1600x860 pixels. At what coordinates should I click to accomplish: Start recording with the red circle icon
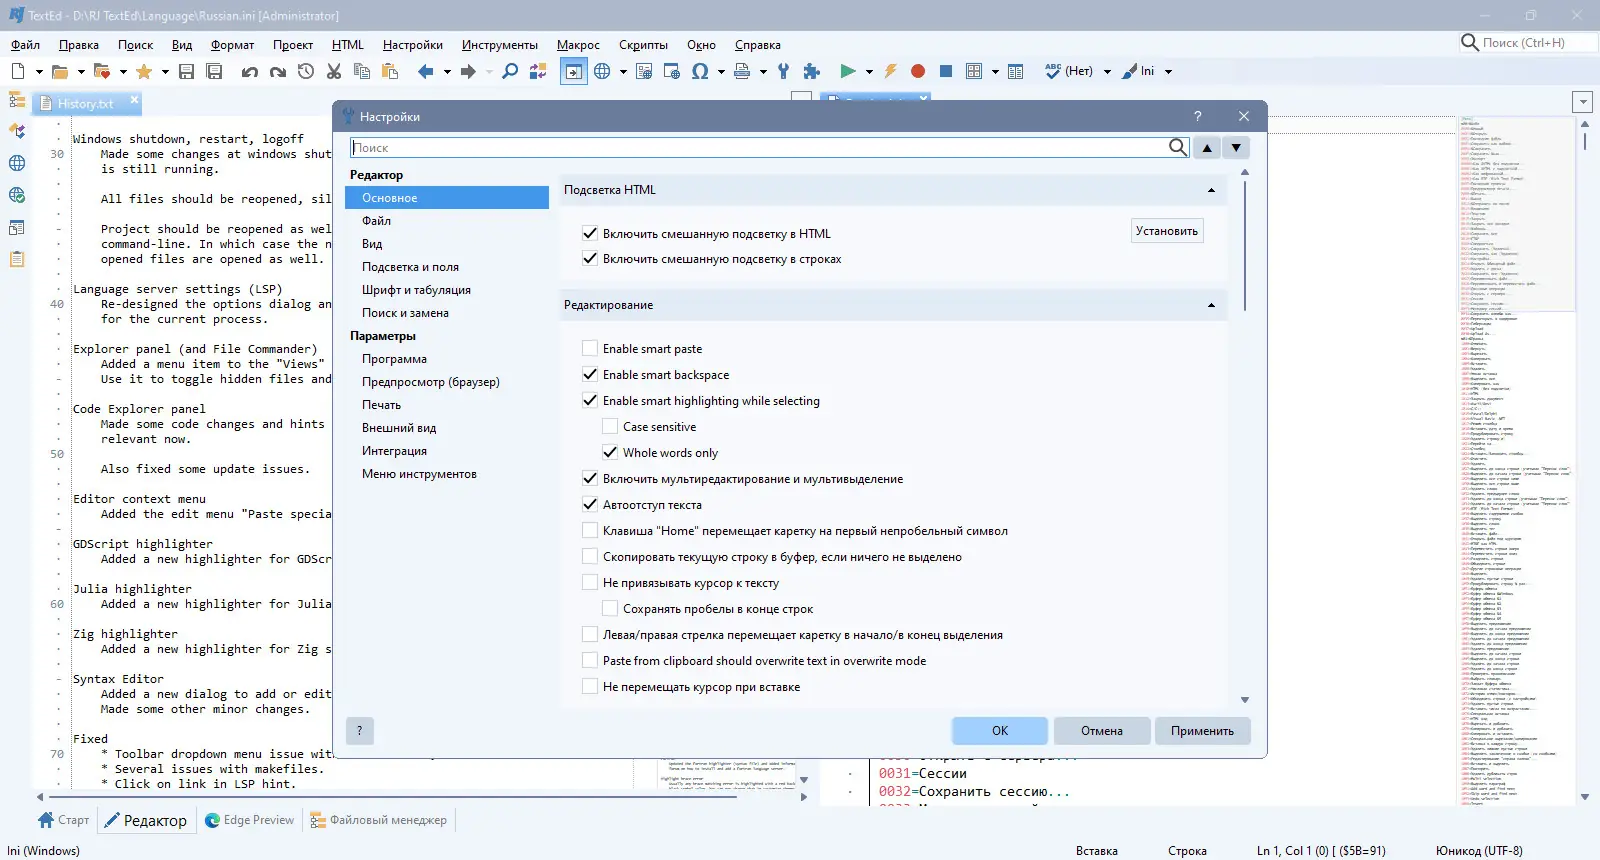coord(918,71)
